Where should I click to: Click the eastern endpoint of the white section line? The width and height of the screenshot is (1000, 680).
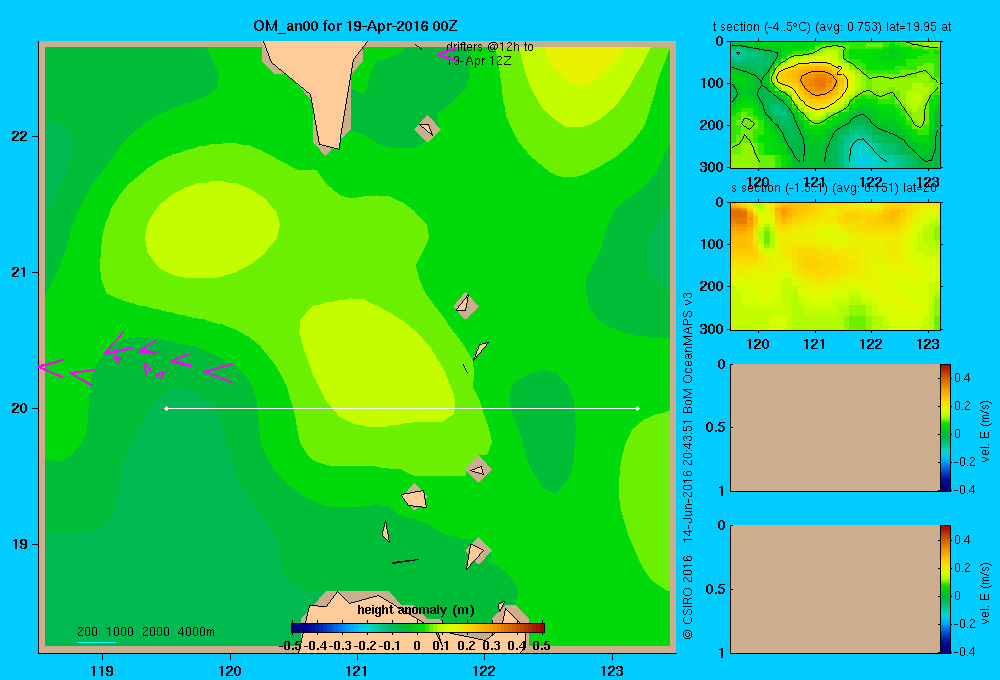coord(638,408)
